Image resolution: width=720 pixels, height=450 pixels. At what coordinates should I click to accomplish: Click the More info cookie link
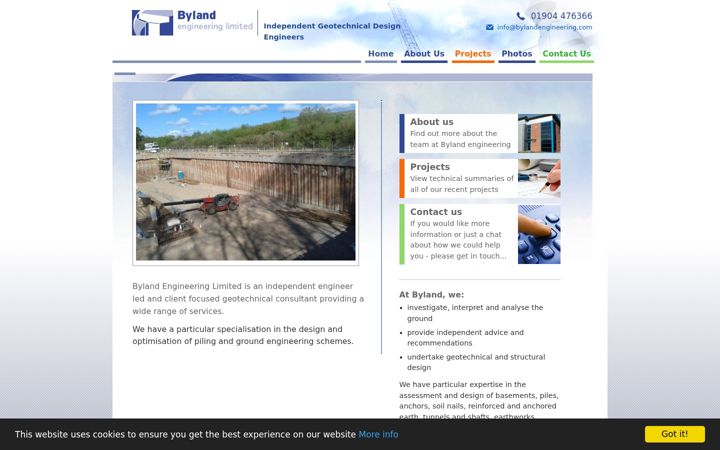click(x=378, y=434)
